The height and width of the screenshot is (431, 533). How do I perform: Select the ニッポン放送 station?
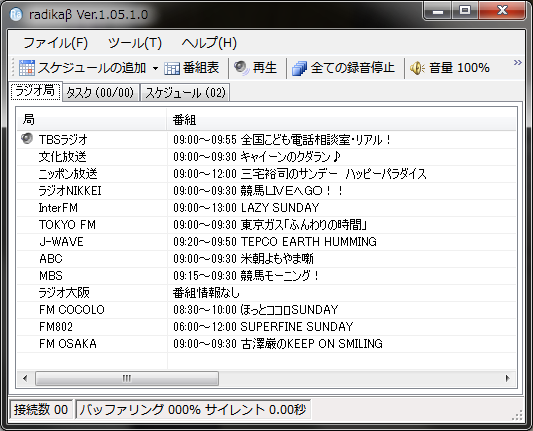(x=68, y=174)
